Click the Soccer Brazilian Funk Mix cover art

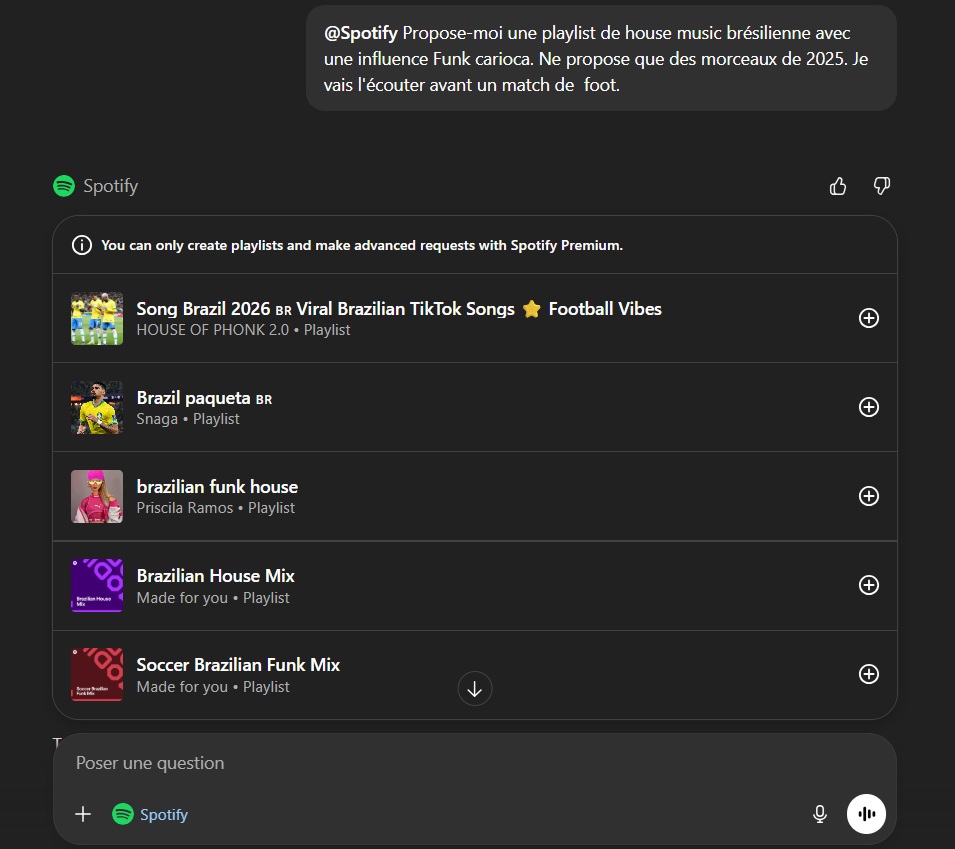coord(96,674)
